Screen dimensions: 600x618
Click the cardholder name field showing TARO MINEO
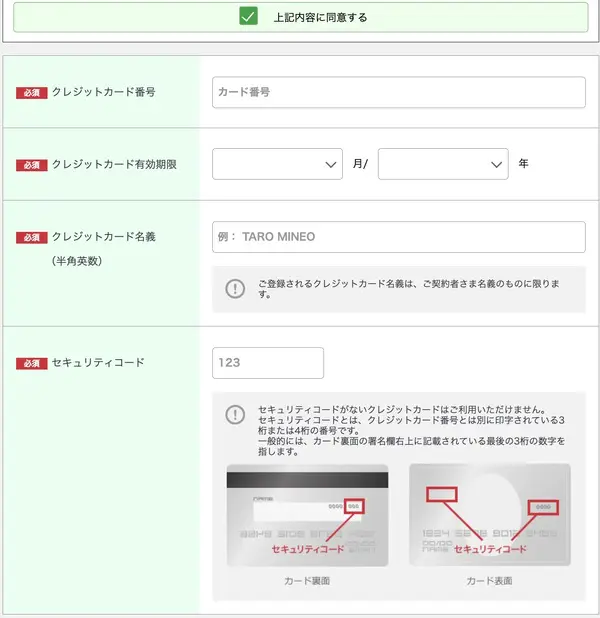[x=398, y=237]
